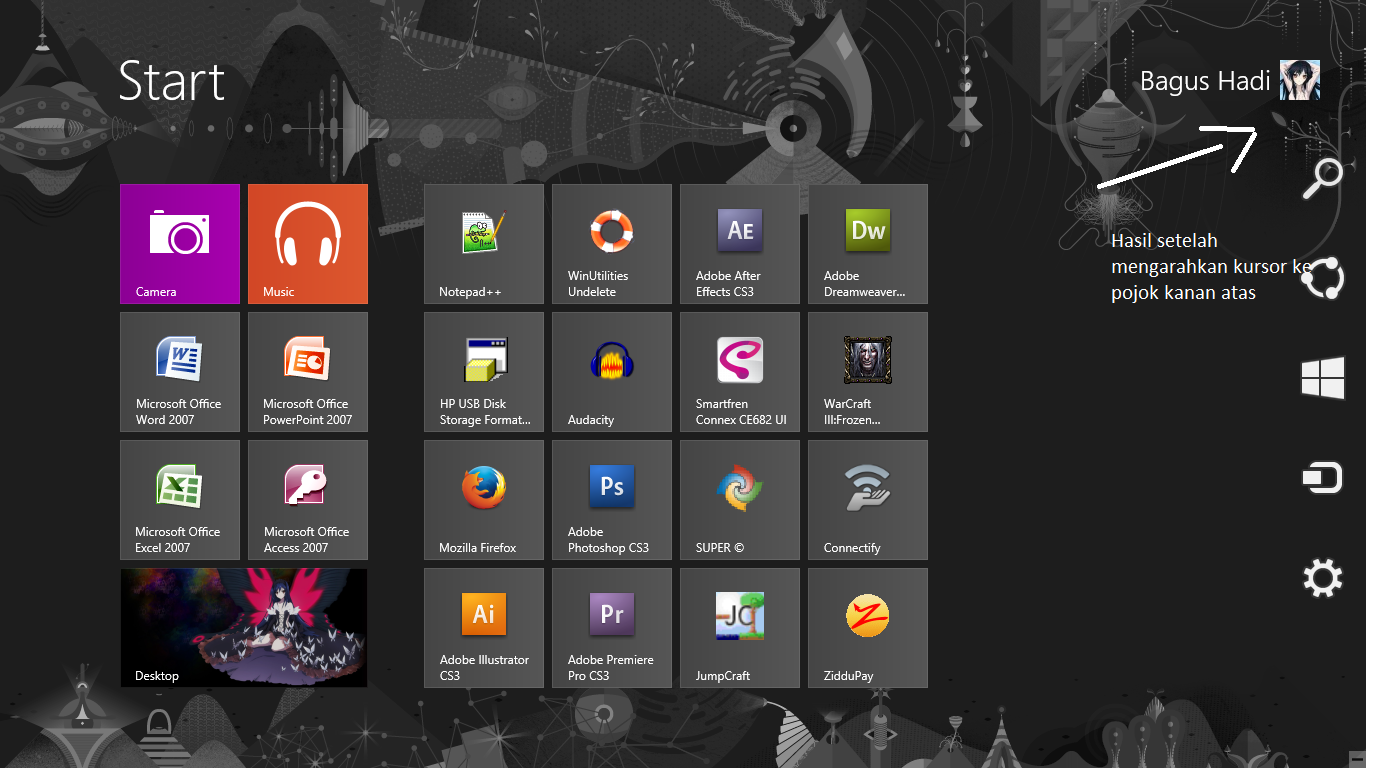Start Adobe Premiere Pro CS3
The image size is (1382, 768).
(611, 628)
